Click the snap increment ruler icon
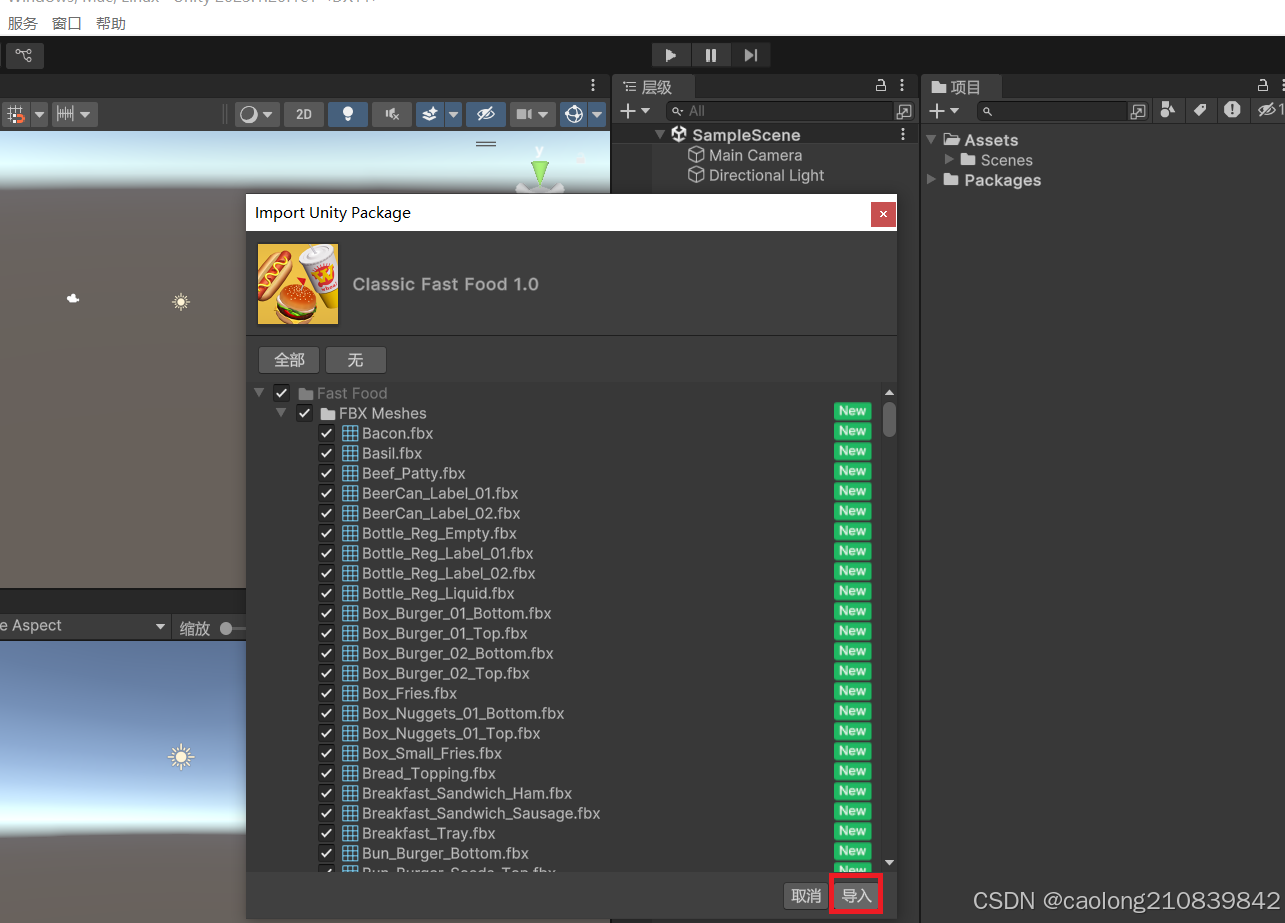Screen dimensions: 1285x923 65,115
